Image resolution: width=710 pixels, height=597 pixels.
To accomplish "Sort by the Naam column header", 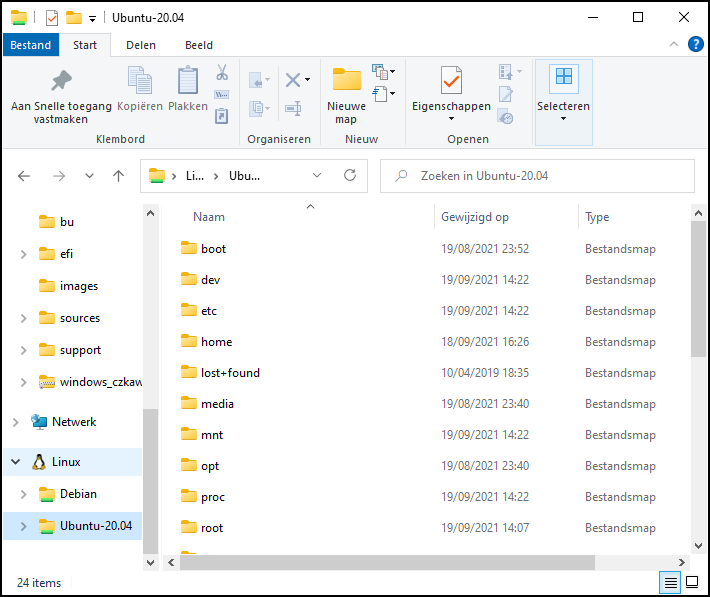I will click(209, 217).
